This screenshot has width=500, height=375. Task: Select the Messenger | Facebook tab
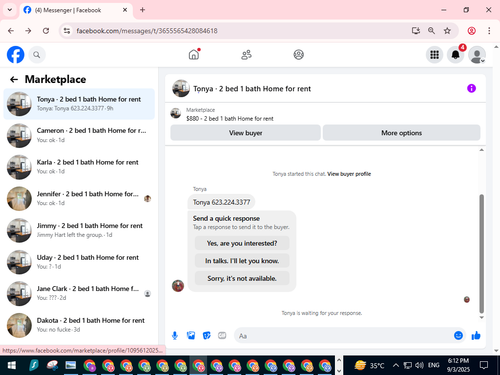(76, 10)
